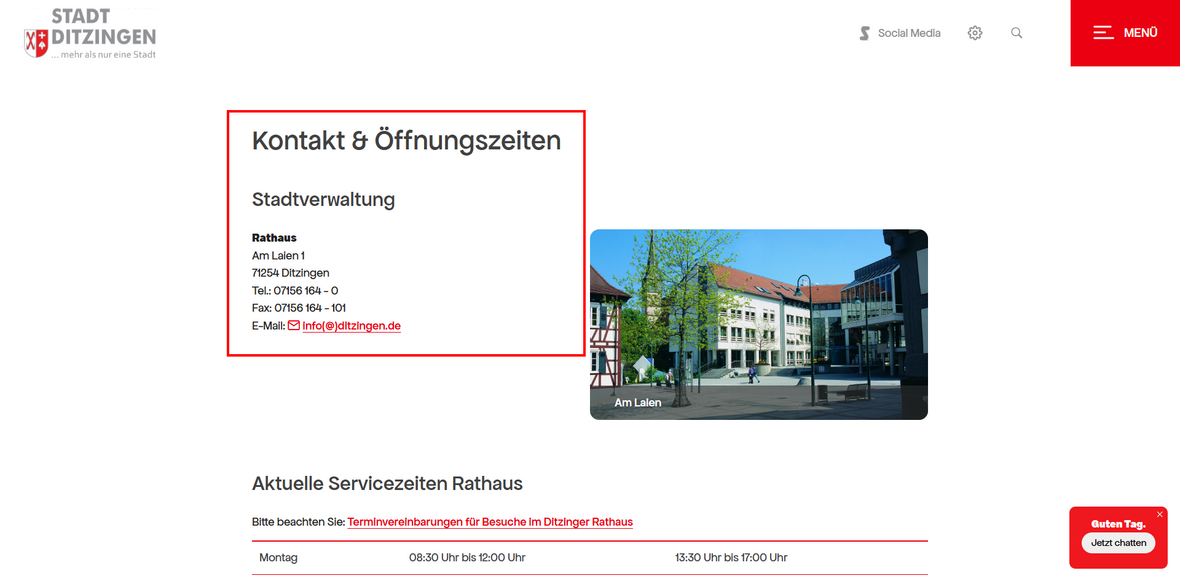Click the 'Am Lalen' Rathaus photo
This screenshot has width=1180, height=581.
pos(759,323)
